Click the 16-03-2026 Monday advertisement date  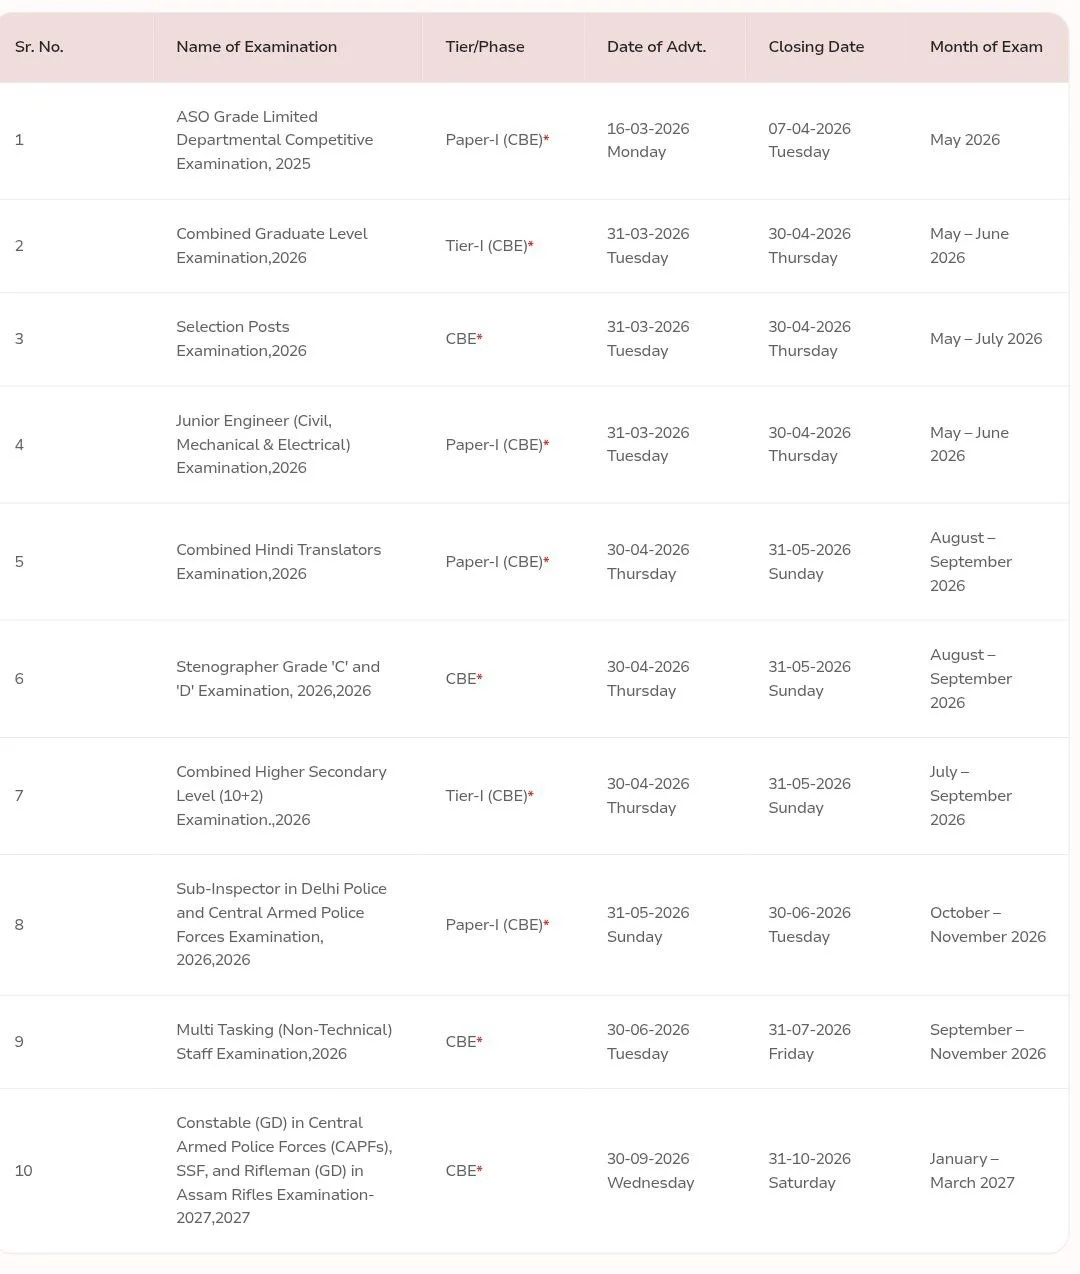click(648, 140)
